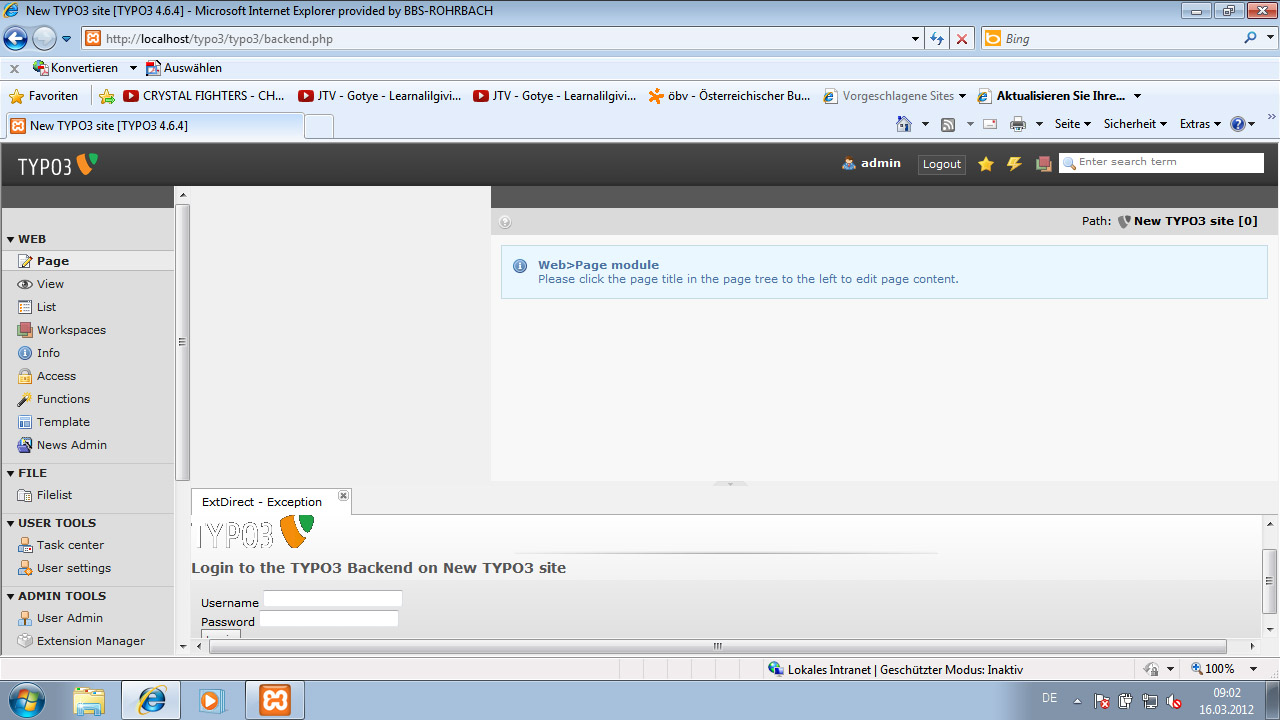Collapse the WEB module group
The height and width of the screenshot is (720, 1280).
[x=11, y=240]
